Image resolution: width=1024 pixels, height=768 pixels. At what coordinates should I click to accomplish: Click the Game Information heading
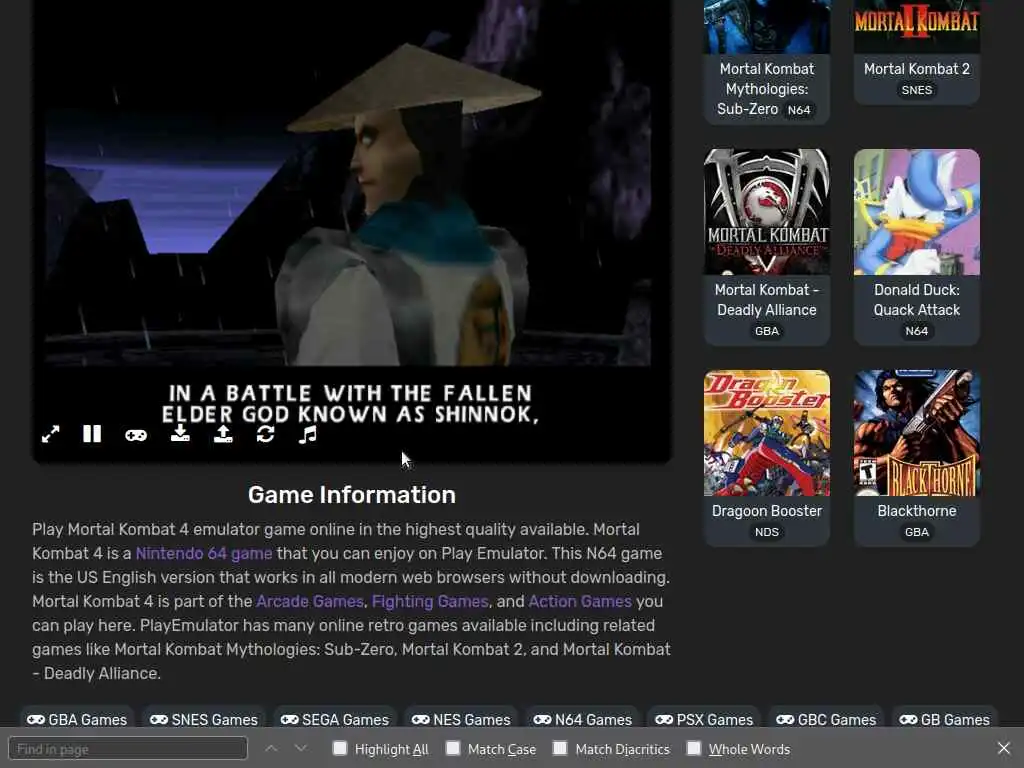[351, 495]
